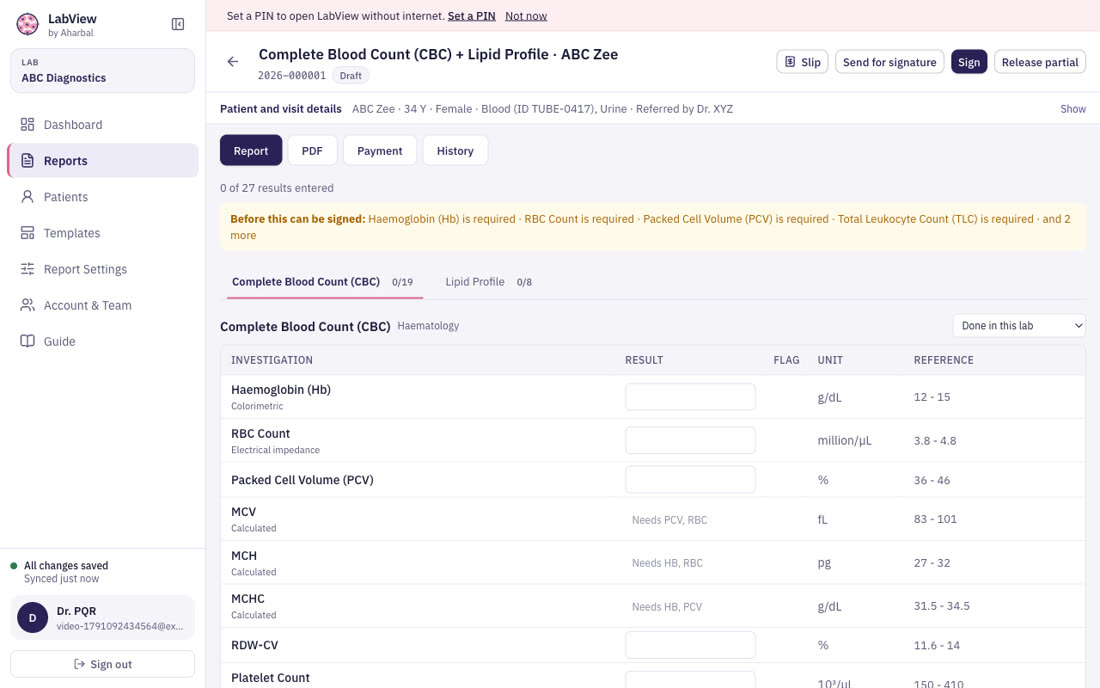Switch to the Report tab
Image resolution: width=1100 pixels, height=688 pixels.
251,150
